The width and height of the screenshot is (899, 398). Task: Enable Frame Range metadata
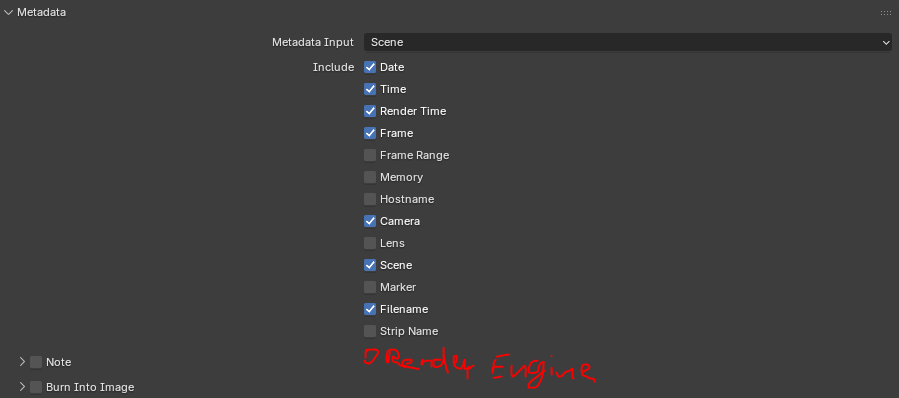(x=370, y=155)
